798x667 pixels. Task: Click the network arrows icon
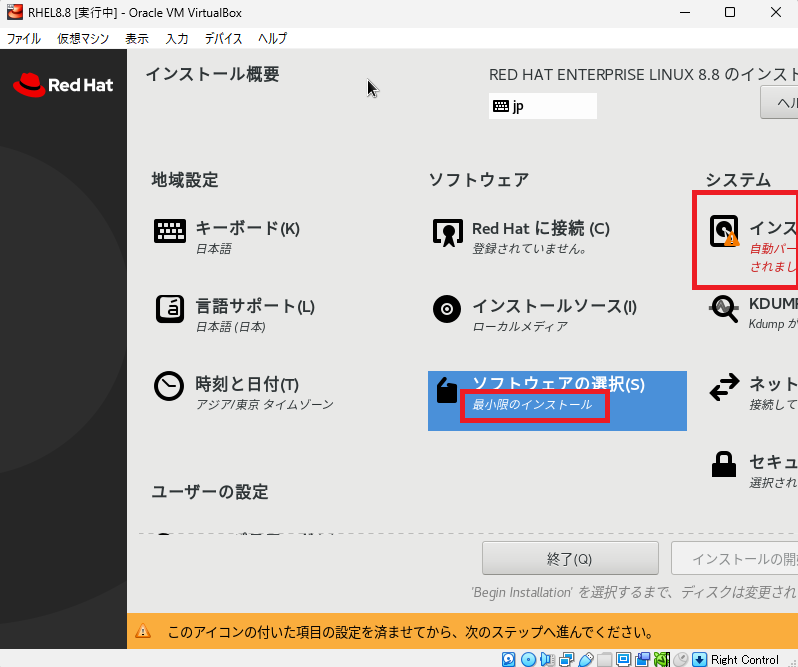click(x=724, y=387)
